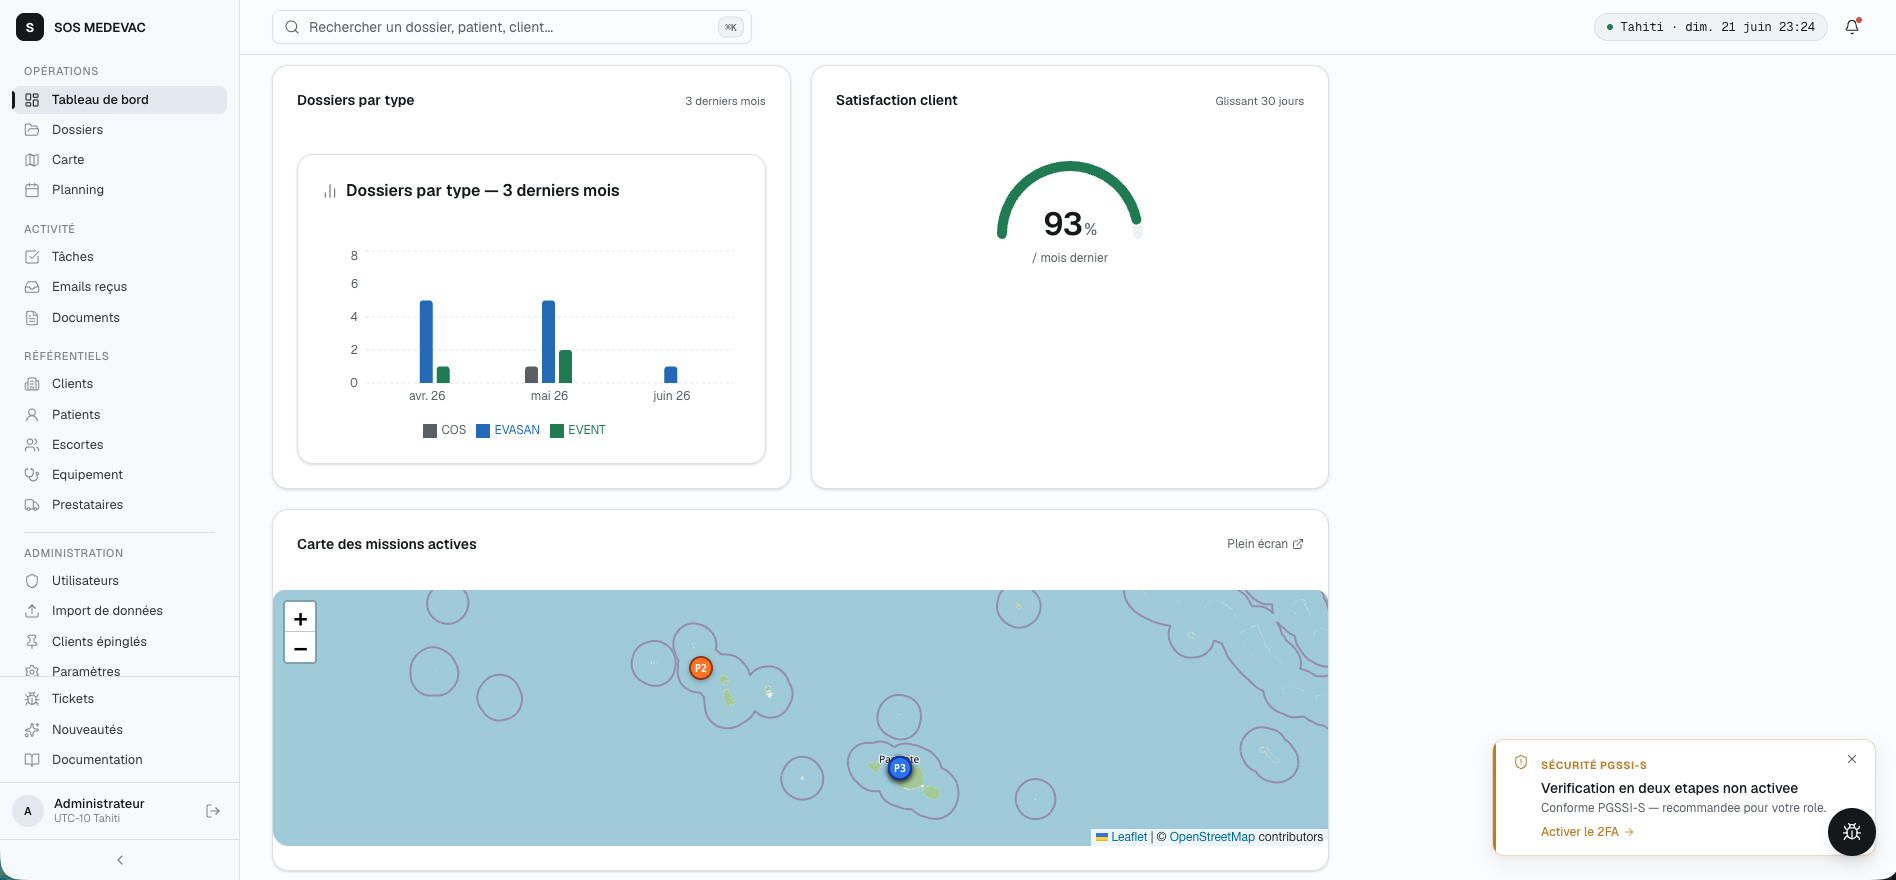Open the bug report floating button
The width and height of the screenshot is (1896, 880).
pyautogui.click(x=1852, y=832)
